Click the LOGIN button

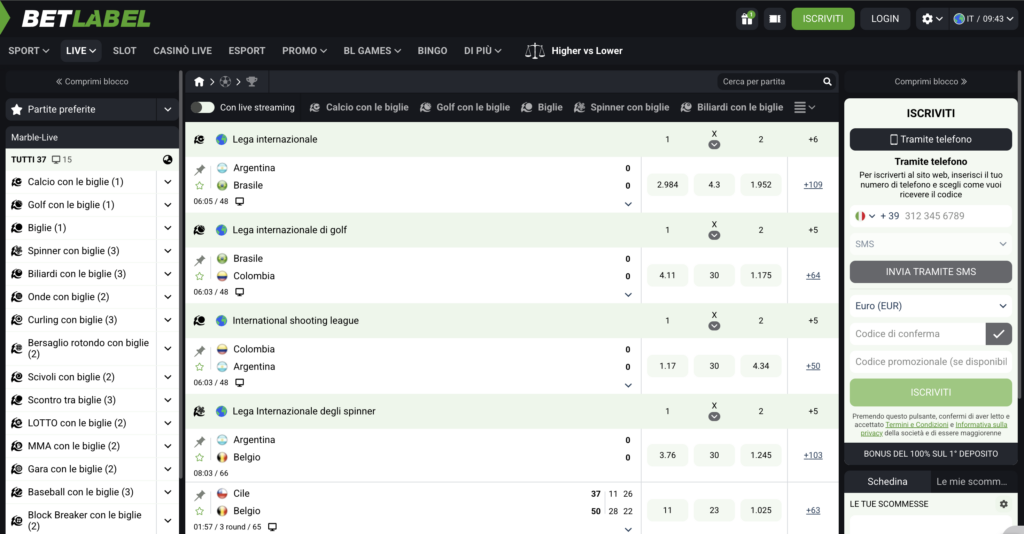885,19
